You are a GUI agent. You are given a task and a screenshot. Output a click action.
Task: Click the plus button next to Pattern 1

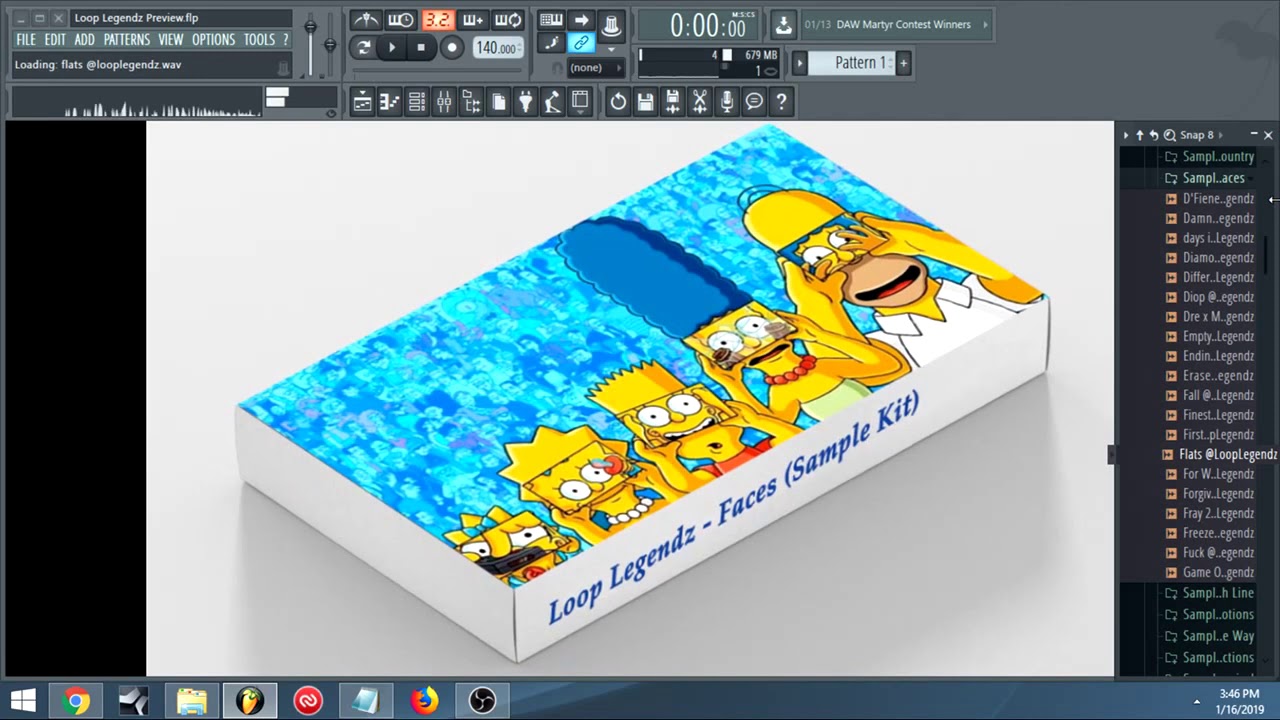click(903, 63)
